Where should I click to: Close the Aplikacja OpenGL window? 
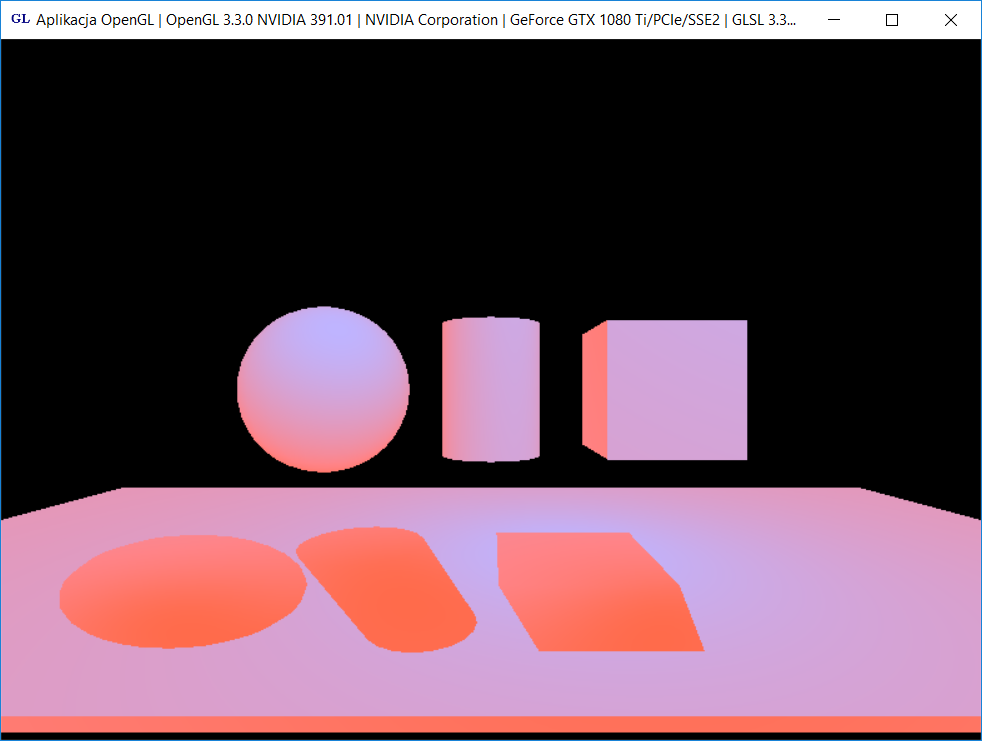click(950, 20)
